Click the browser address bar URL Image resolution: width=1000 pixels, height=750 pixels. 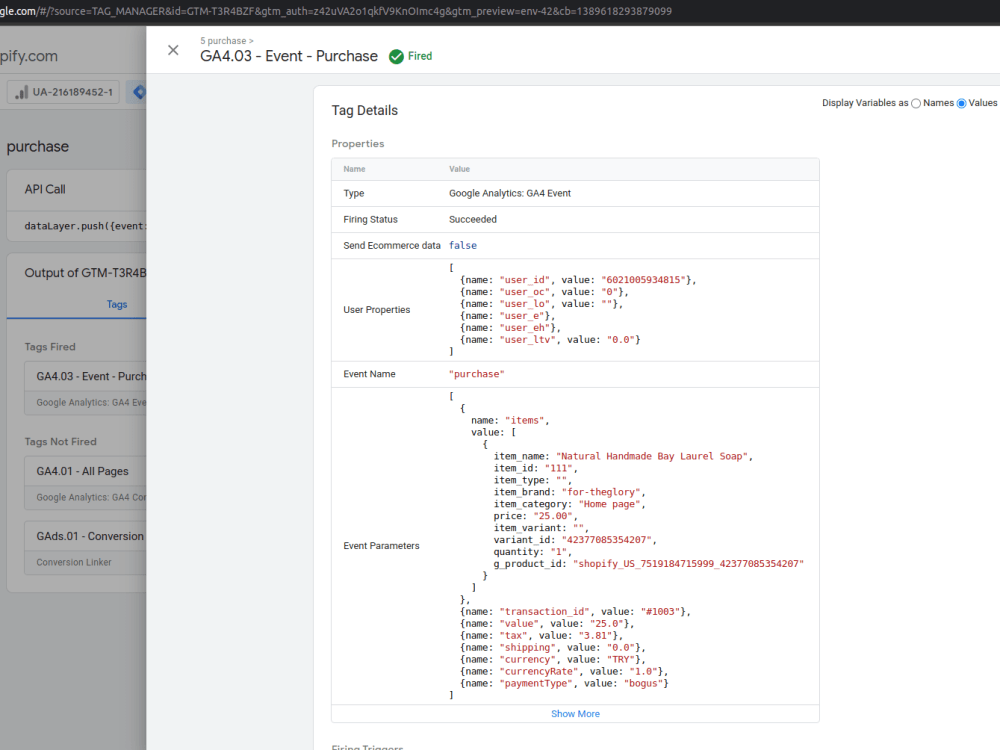coord(336,11)
